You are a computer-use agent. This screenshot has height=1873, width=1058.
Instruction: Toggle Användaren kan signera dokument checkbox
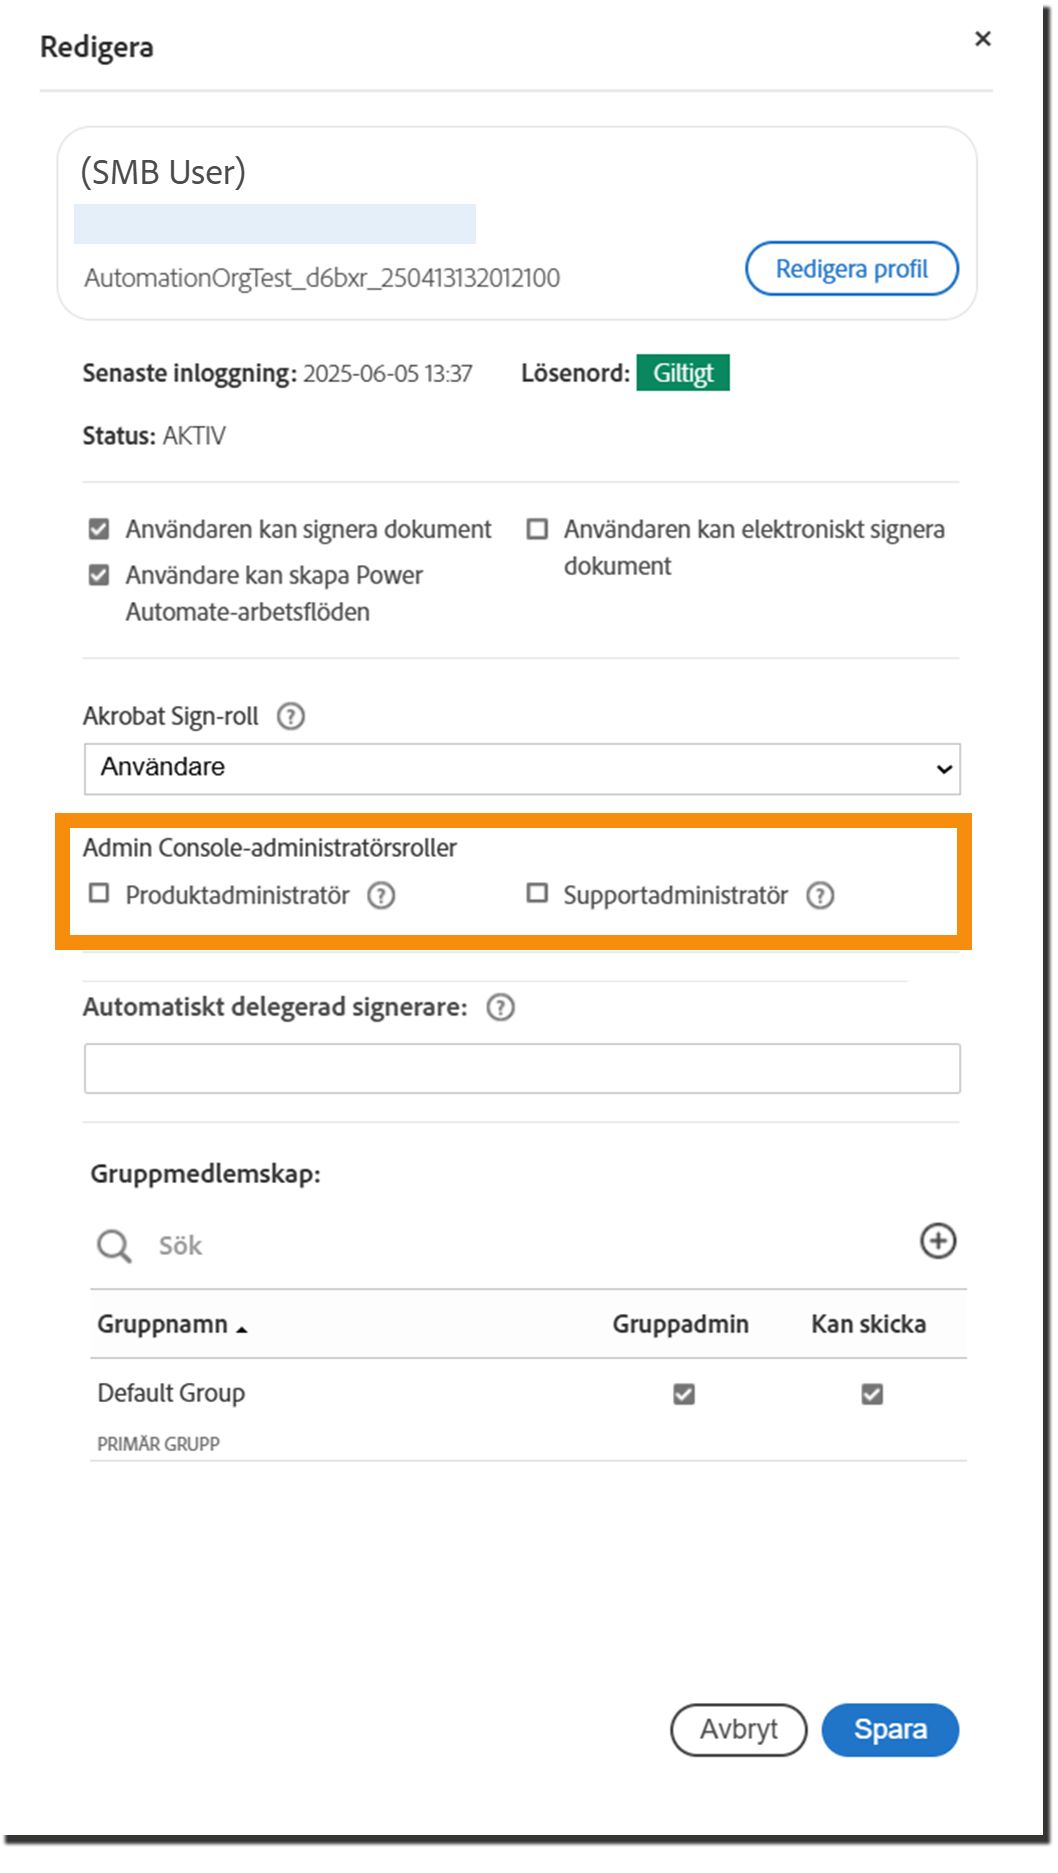click(99, 529)
